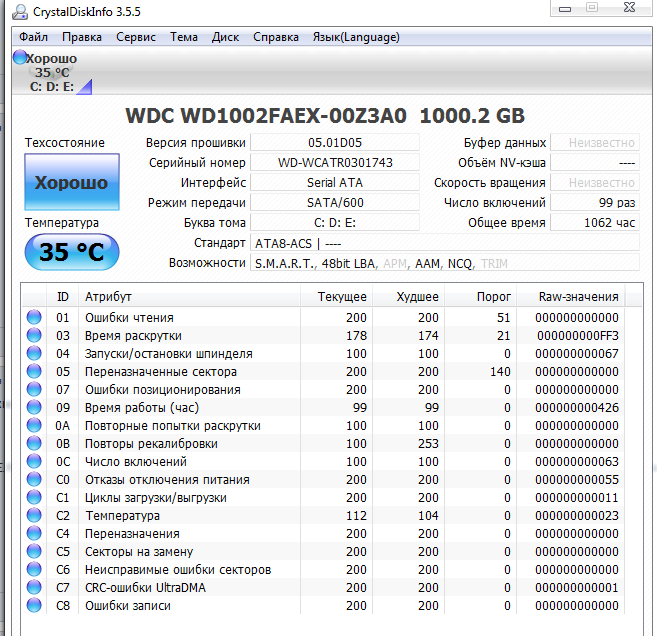The image size is (657, 636).
Task: Open the Тема menu
Action: [x=183, y=37]
